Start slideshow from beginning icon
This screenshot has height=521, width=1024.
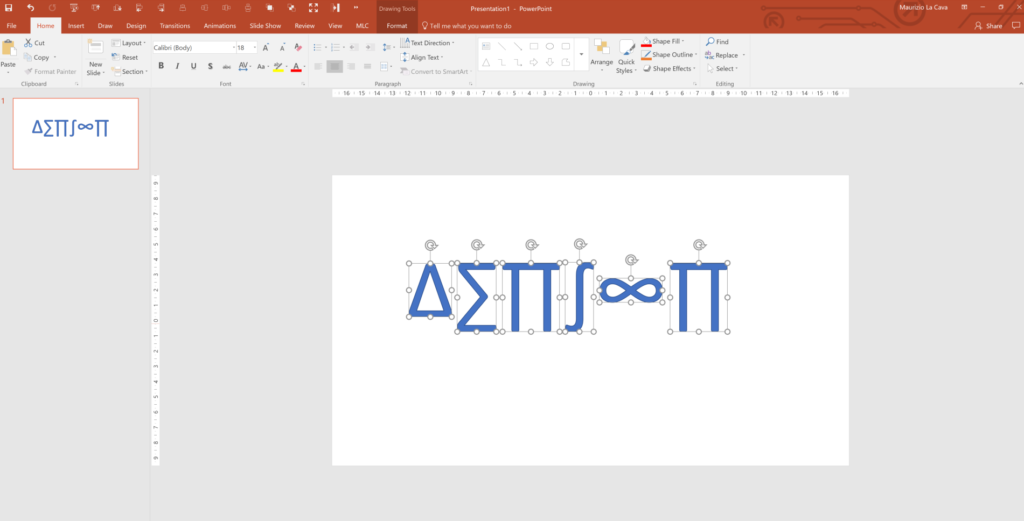coord(74,8)
